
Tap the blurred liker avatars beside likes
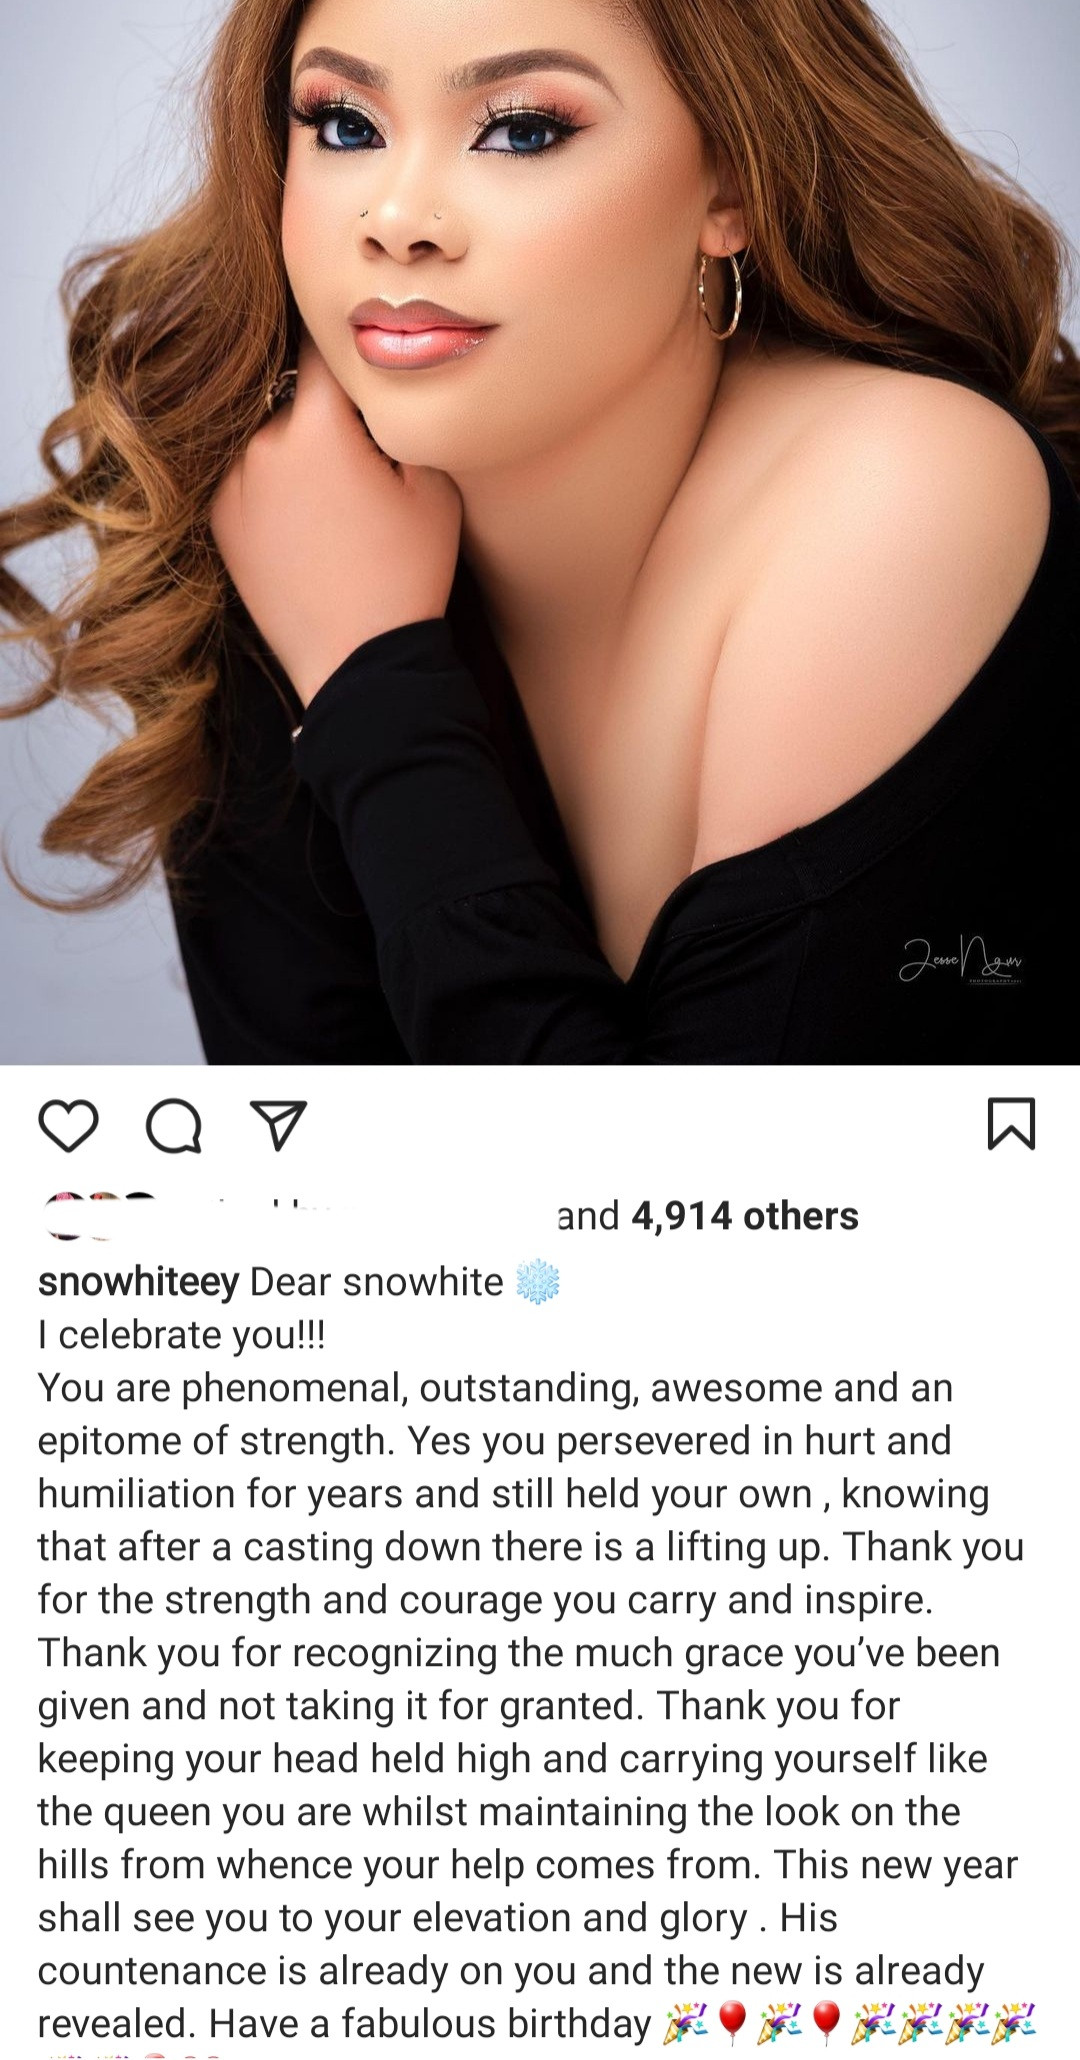(100, 1214)
